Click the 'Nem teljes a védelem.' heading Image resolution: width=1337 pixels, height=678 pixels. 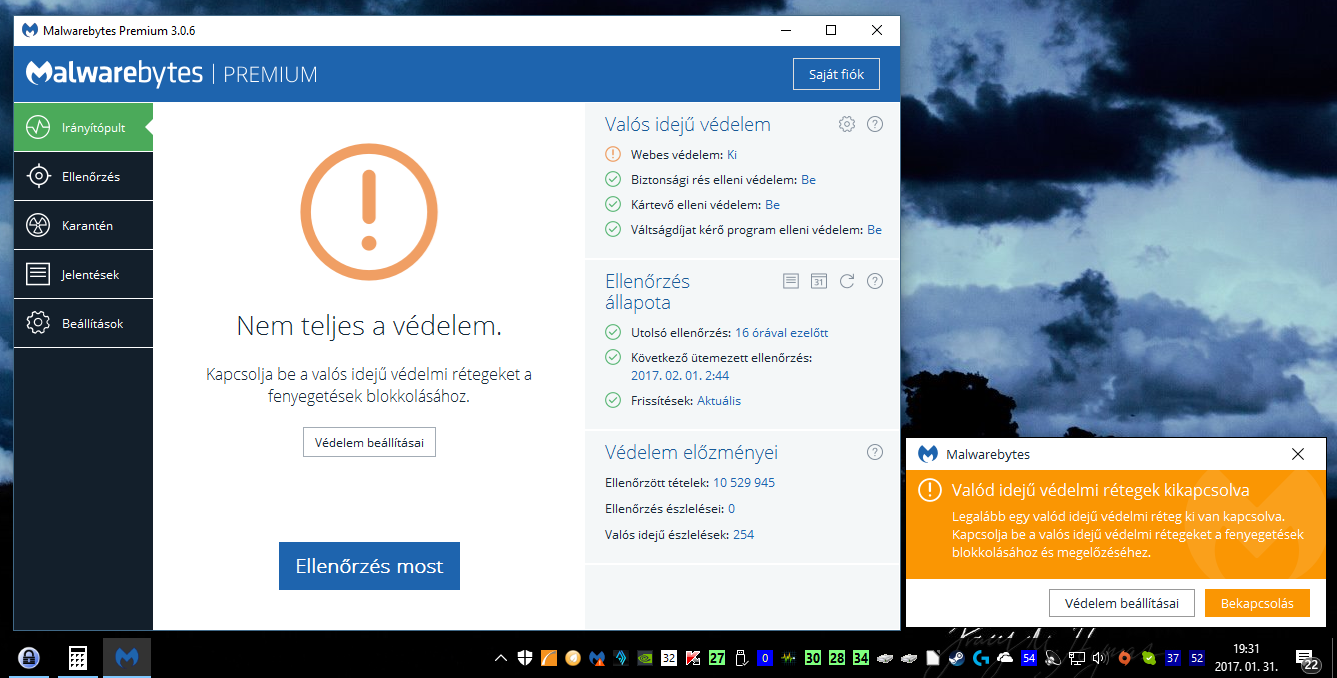point(369,325)
